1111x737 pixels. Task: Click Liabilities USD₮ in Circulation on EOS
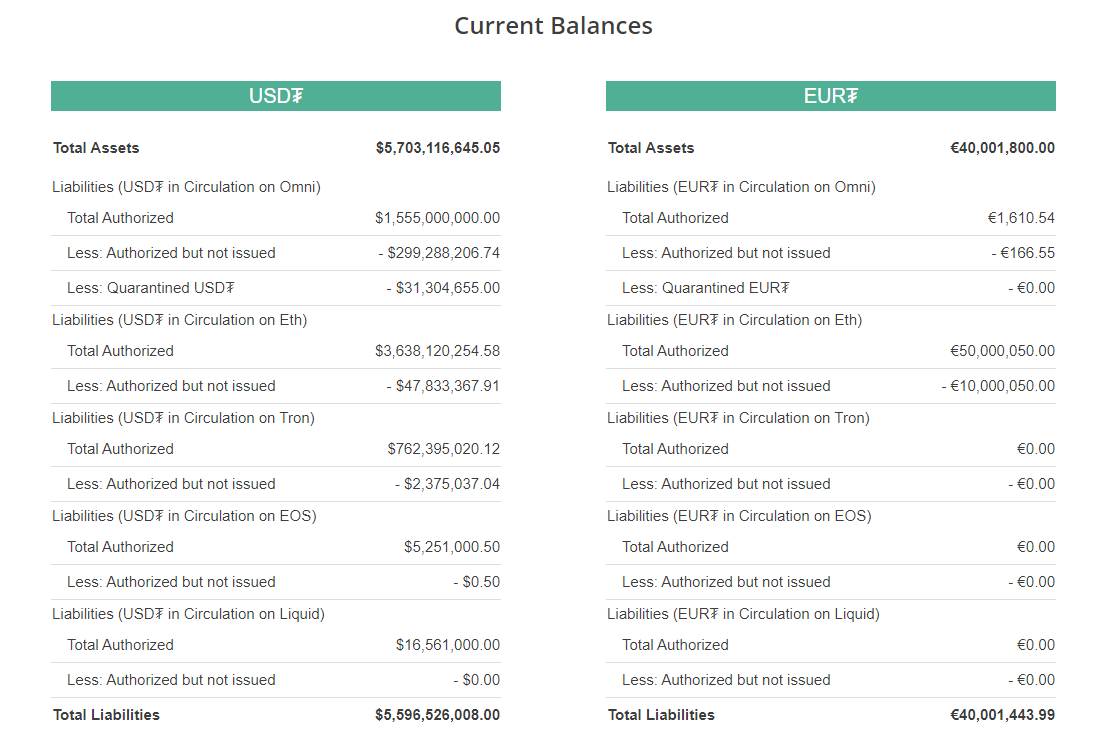click(184, 516)
